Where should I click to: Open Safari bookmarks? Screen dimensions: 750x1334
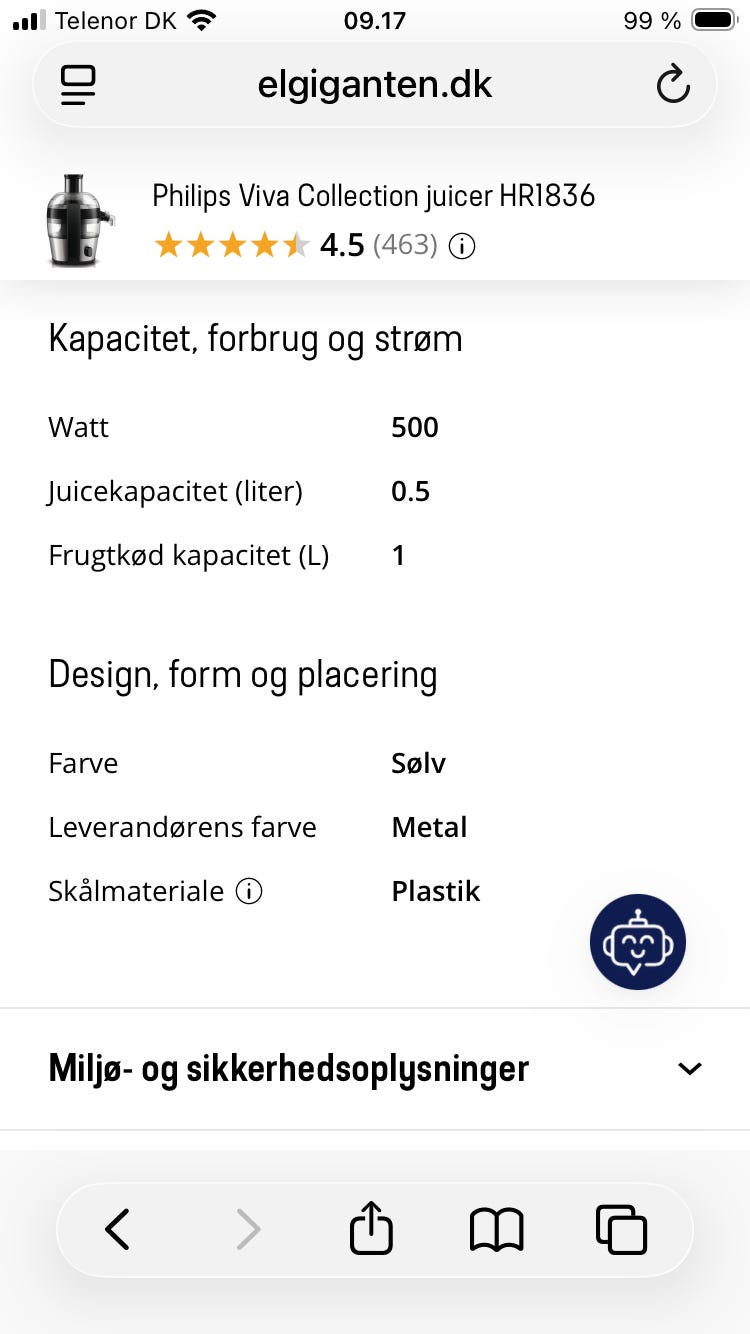[496, 1229]
